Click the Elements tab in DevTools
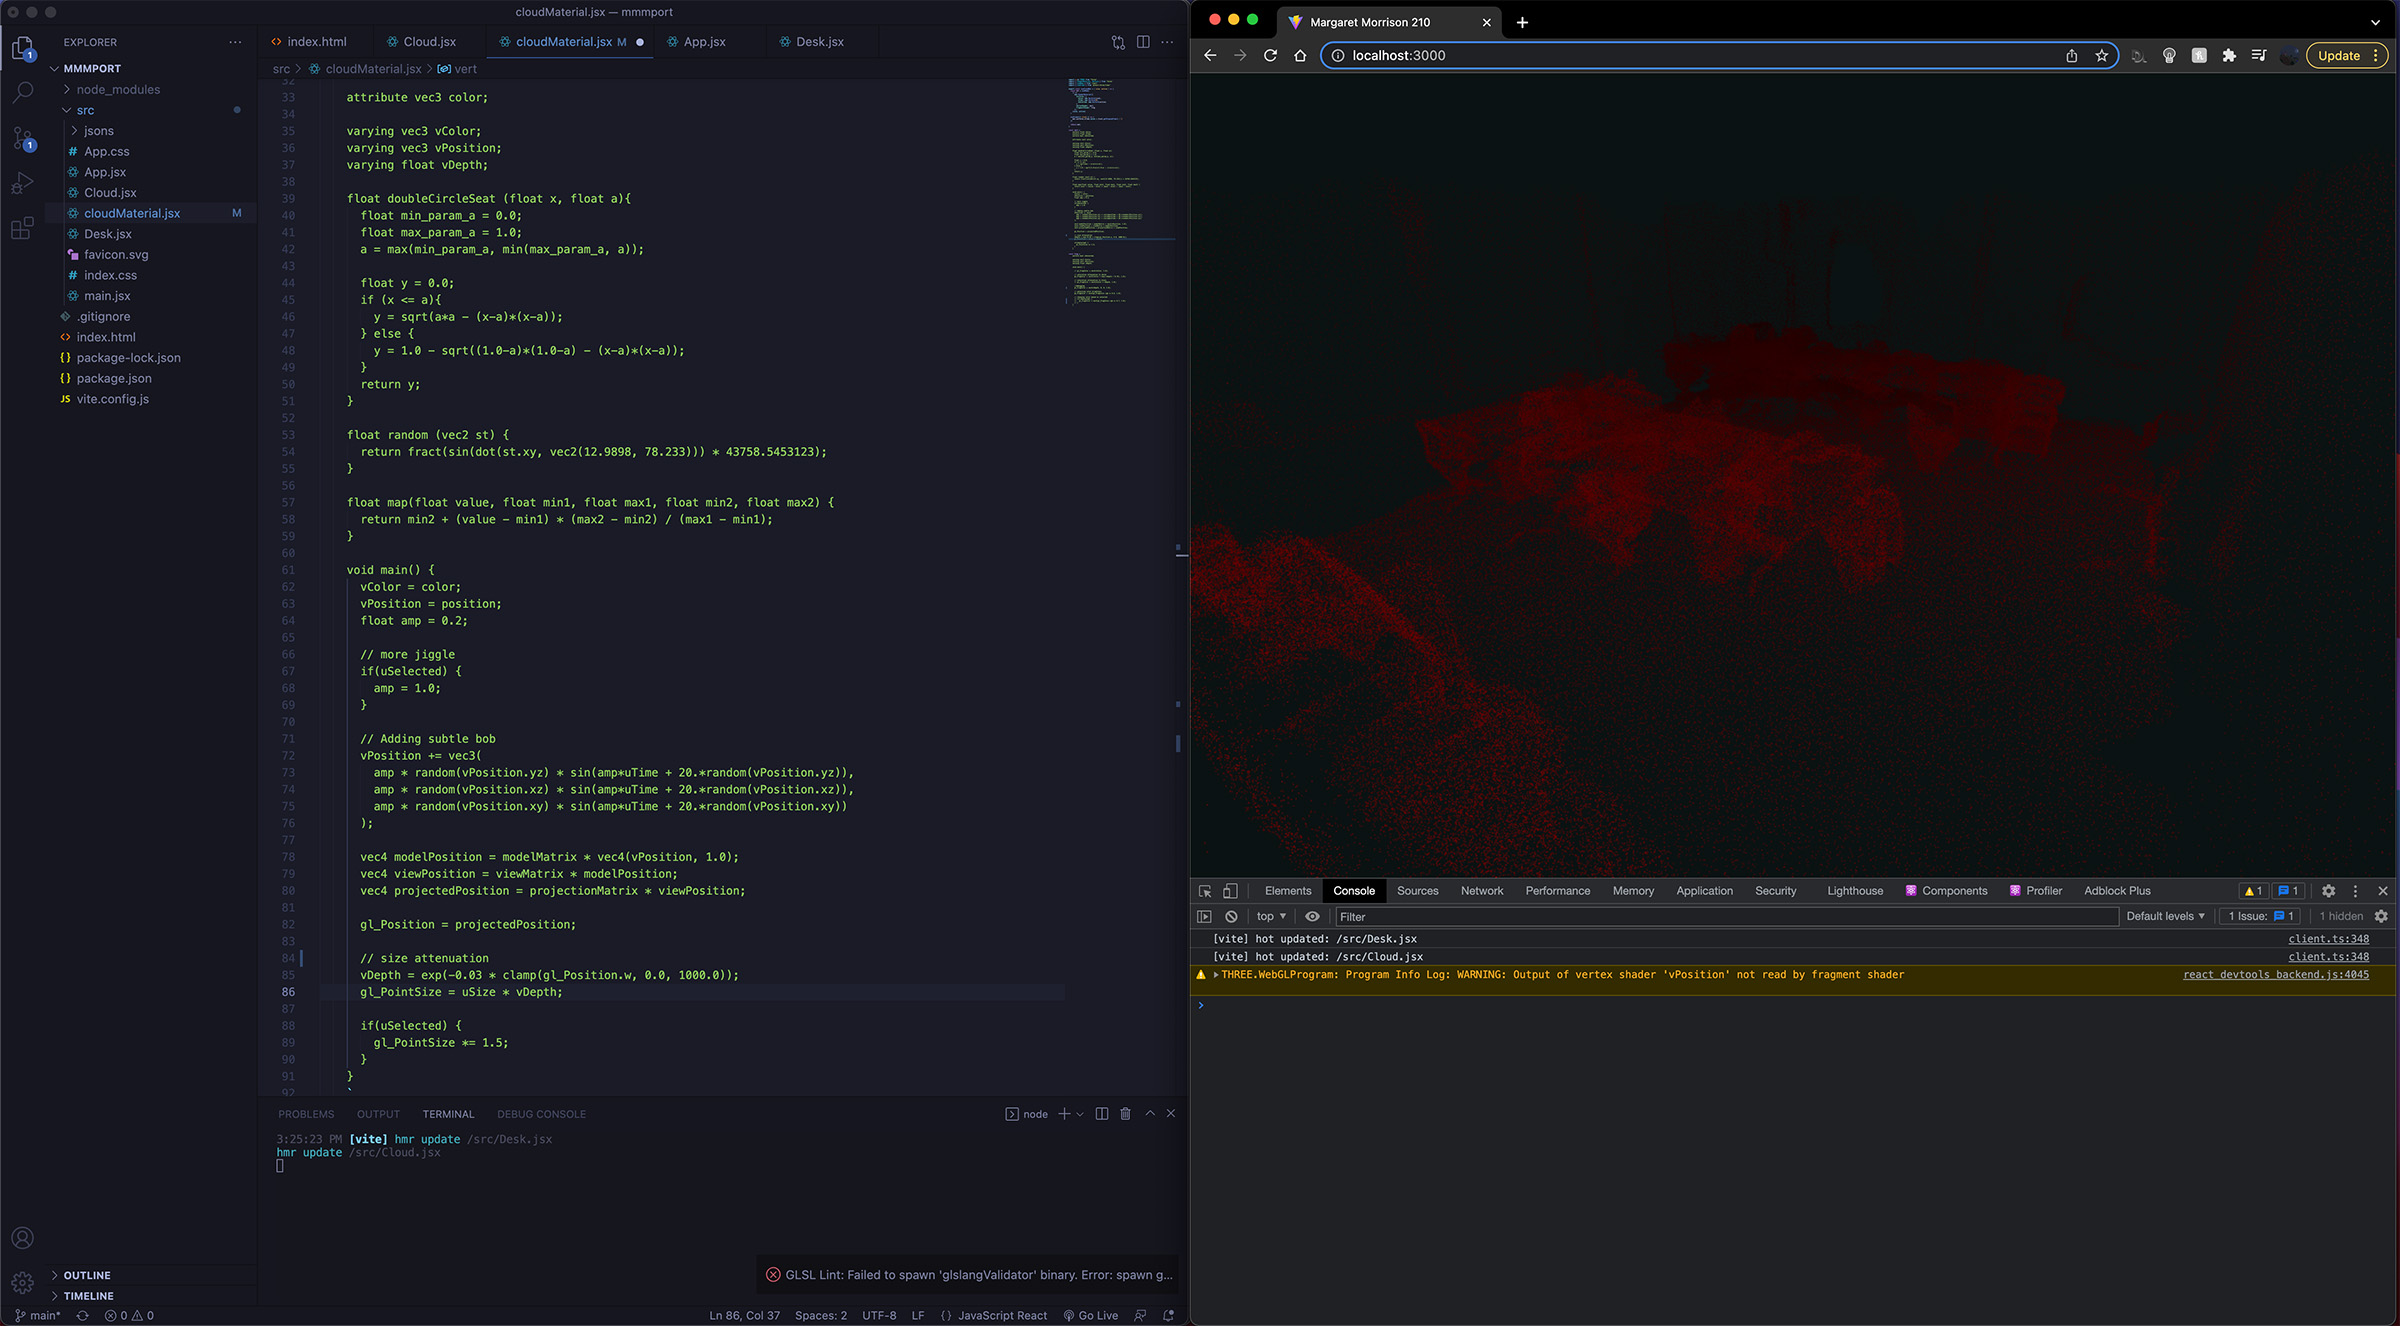This screenshot has width=2400, height=1326. point(1287,890)
